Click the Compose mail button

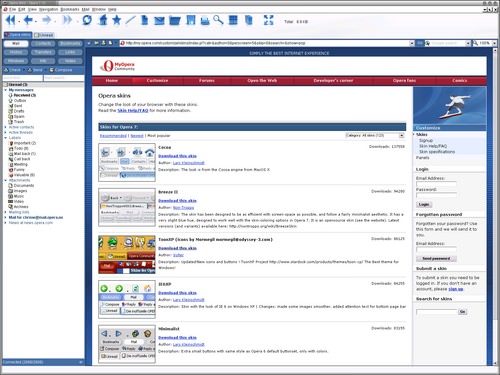coord(61,70)
